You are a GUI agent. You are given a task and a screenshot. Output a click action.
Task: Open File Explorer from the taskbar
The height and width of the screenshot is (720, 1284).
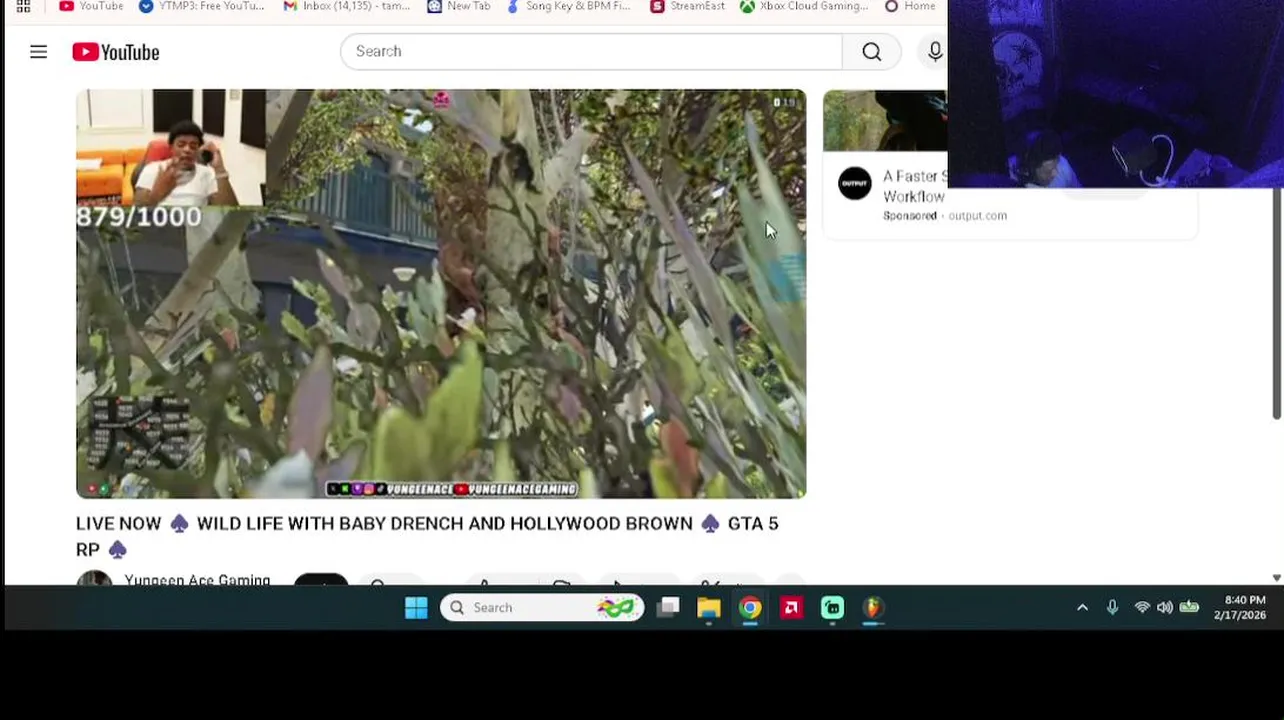[x=709, y=608]
